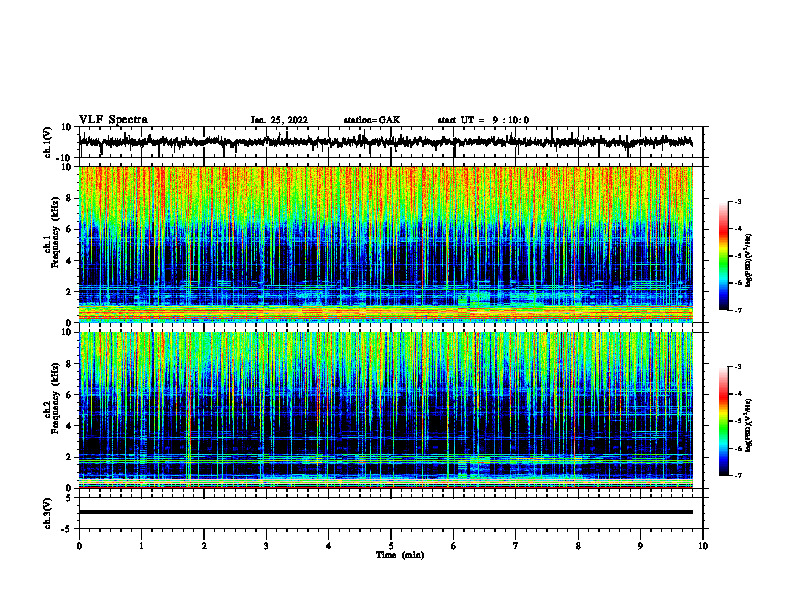The image size is (792, 612).
Task: Click the "station=GAK" header label
Action: (x=372, y=120)
